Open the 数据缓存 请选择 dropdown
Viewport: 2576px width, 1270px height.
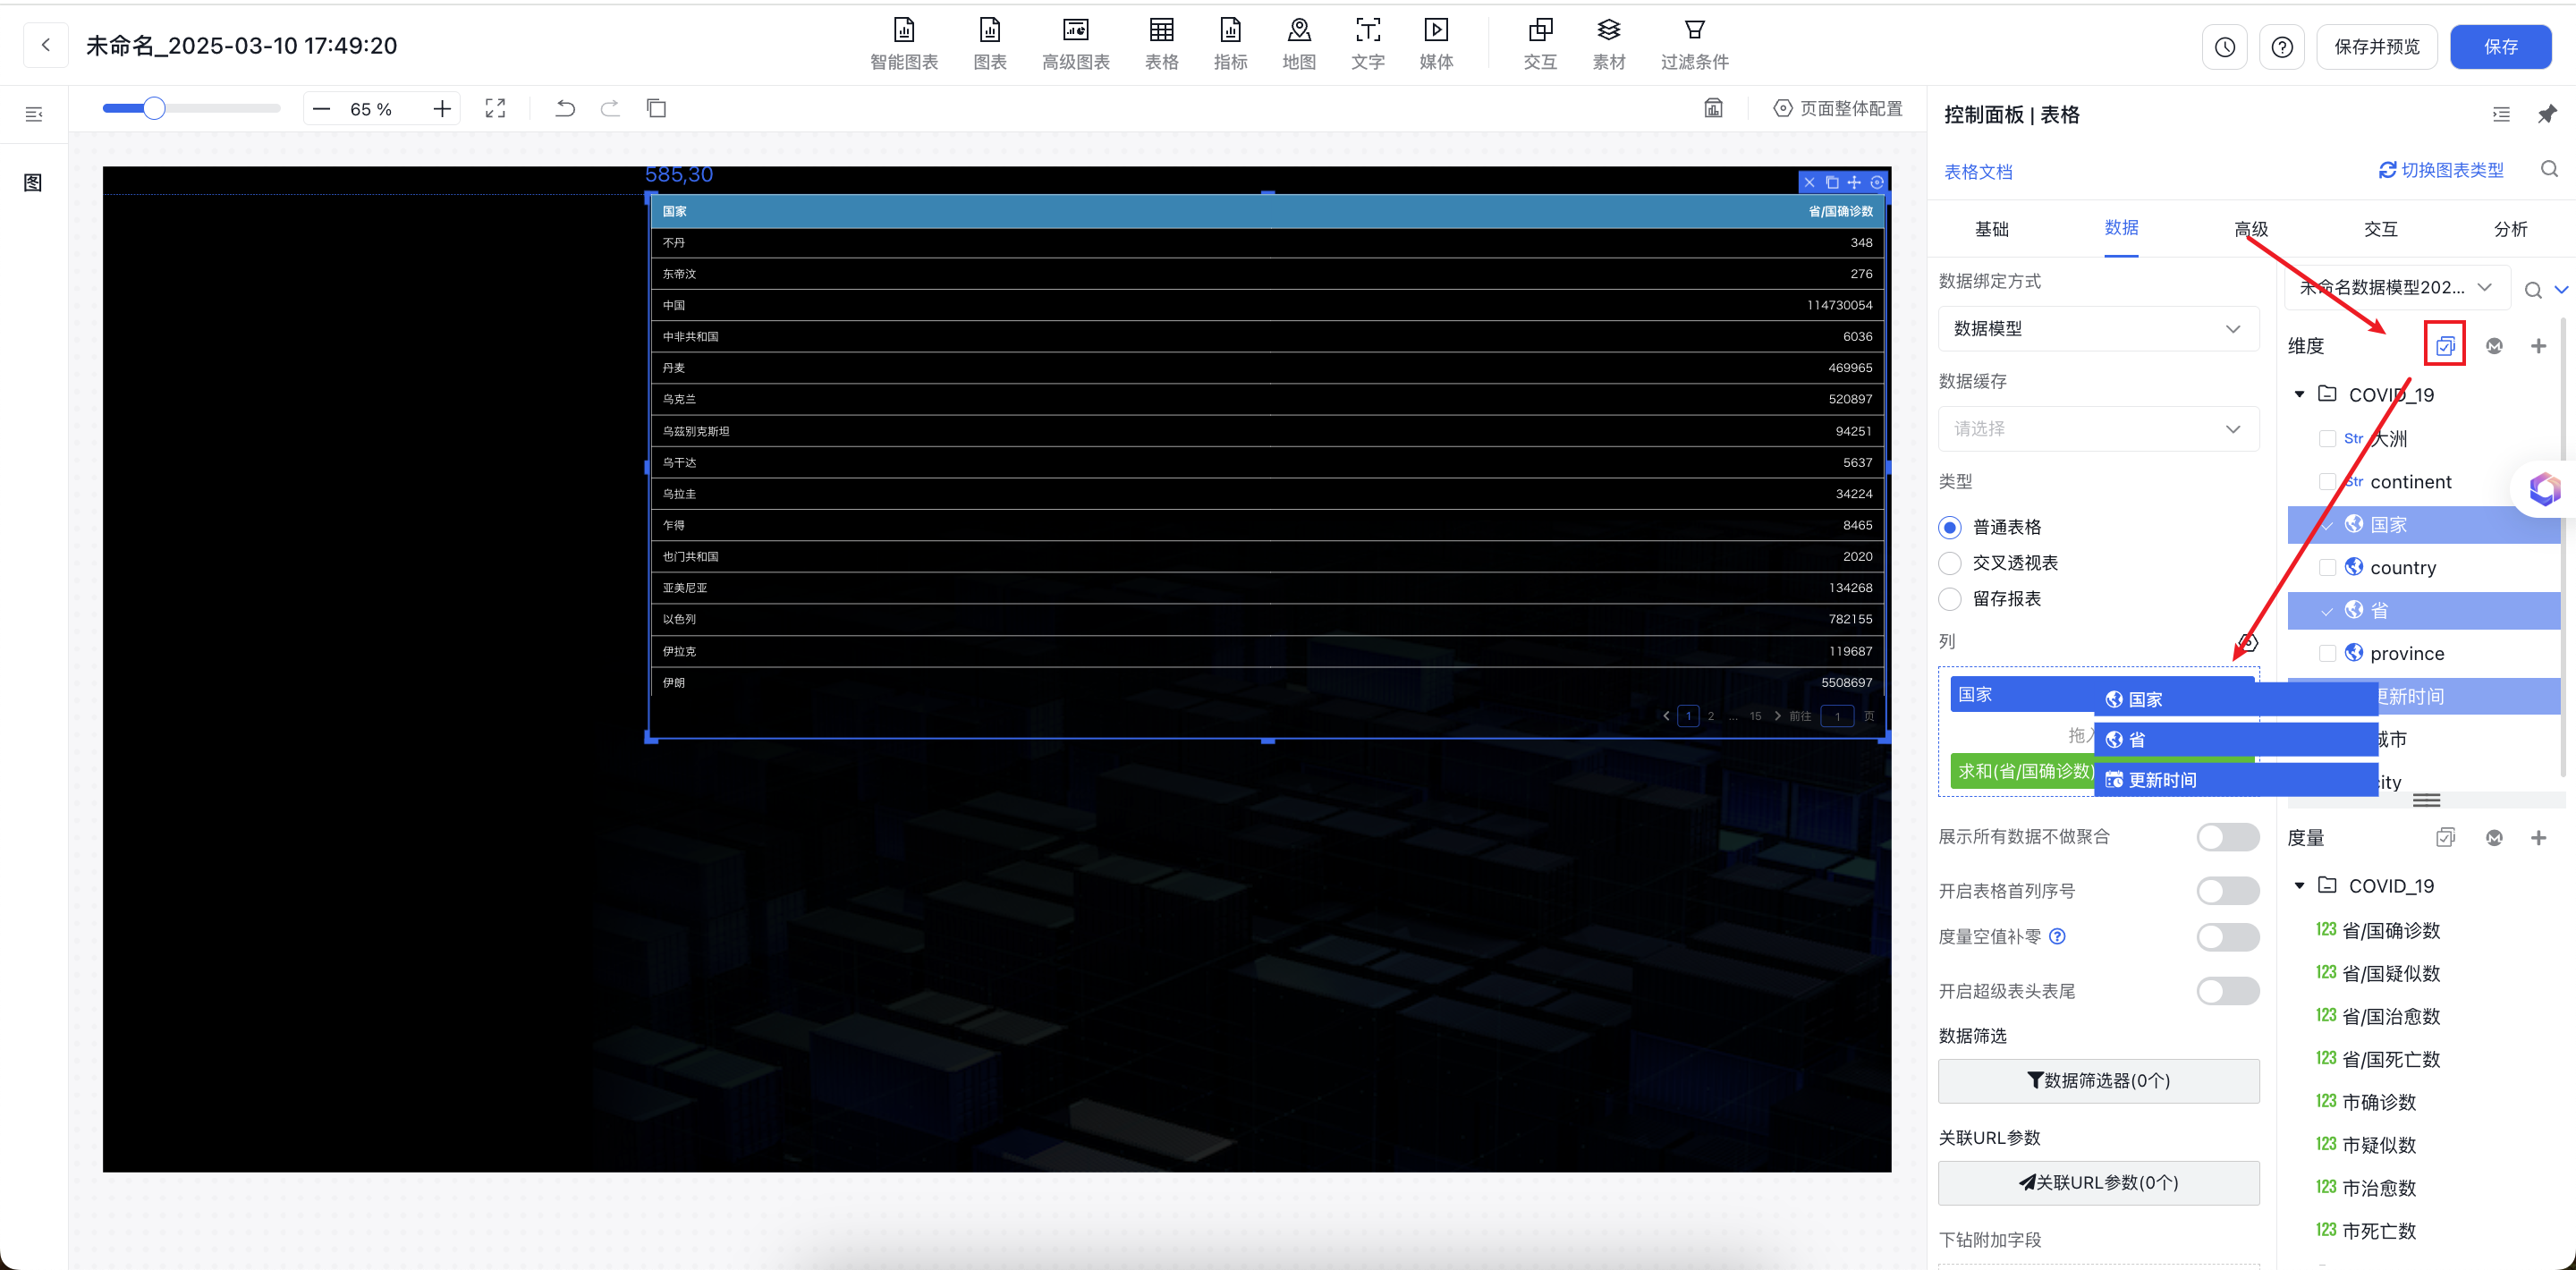tap(2098, 429)
